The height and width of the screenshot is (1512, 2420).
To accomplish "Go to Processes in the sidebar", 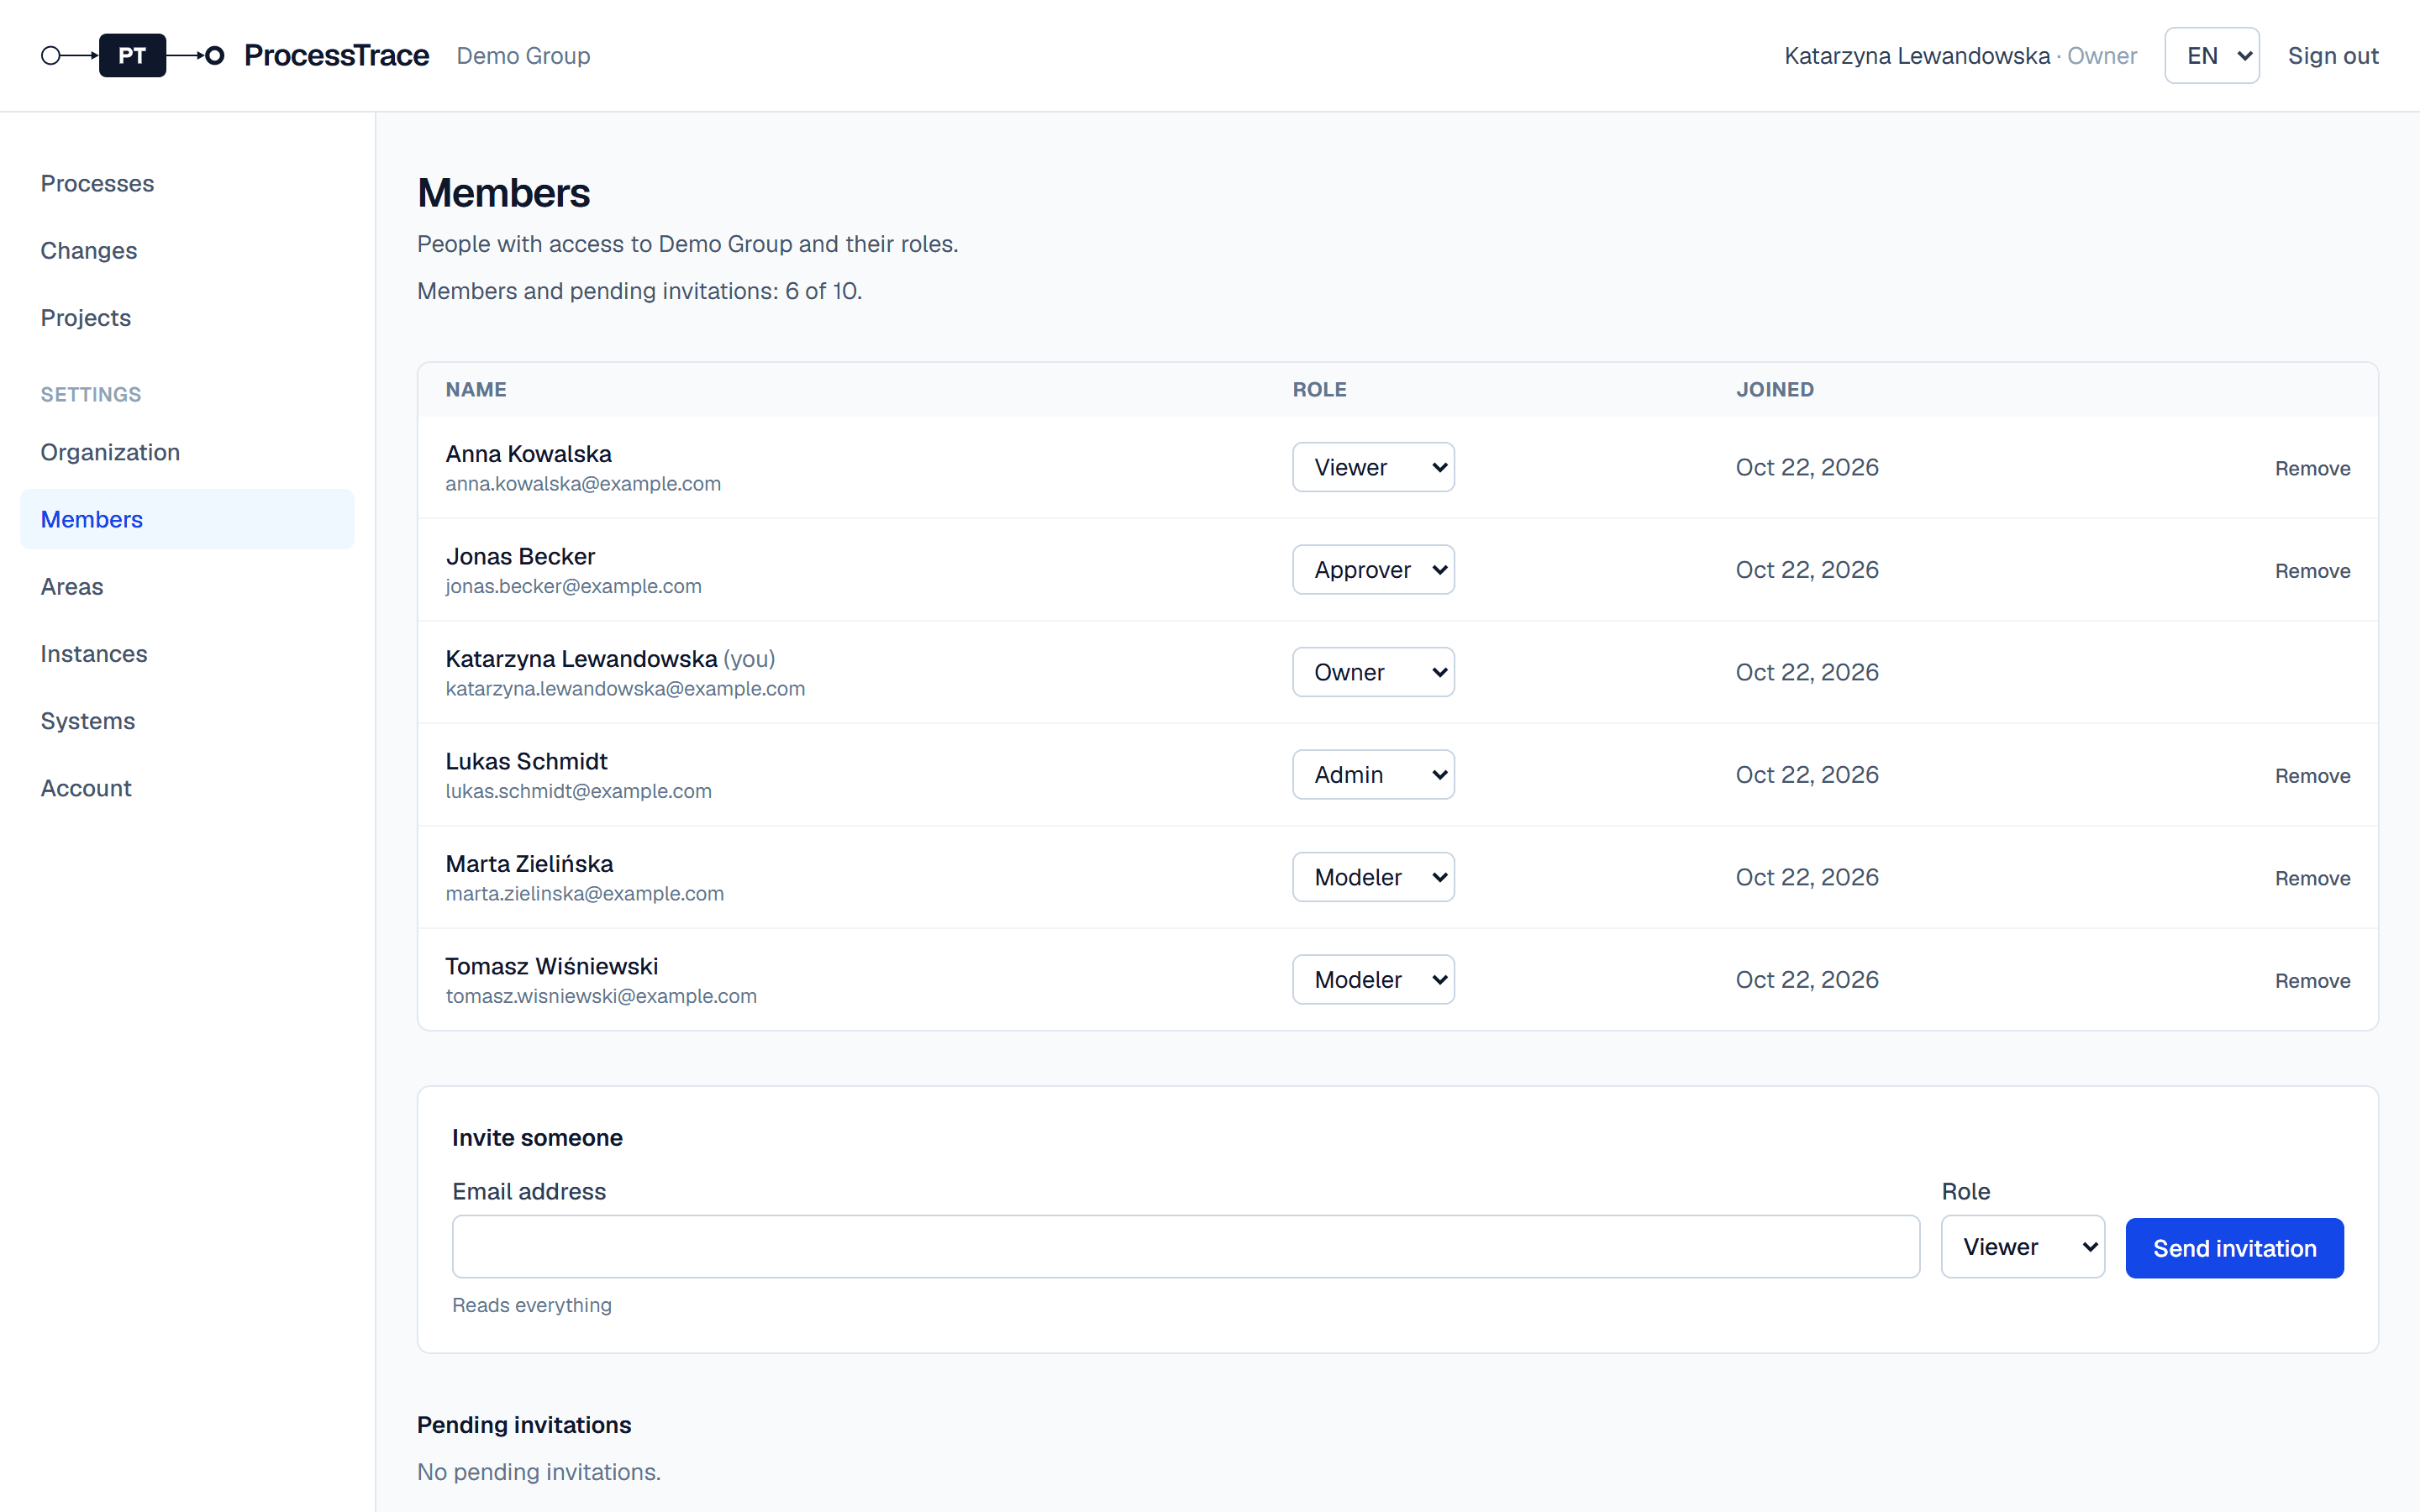I will [187, 184].
